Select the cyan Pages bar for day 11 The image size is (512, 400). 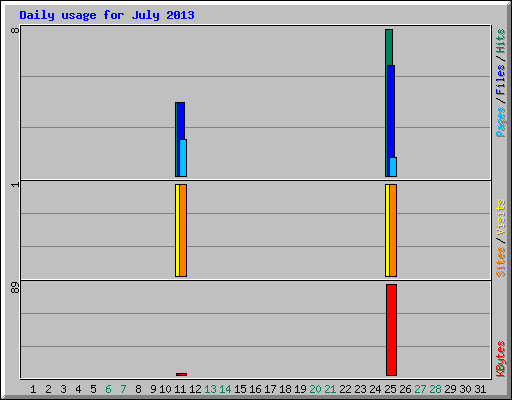tap(183, 158)
